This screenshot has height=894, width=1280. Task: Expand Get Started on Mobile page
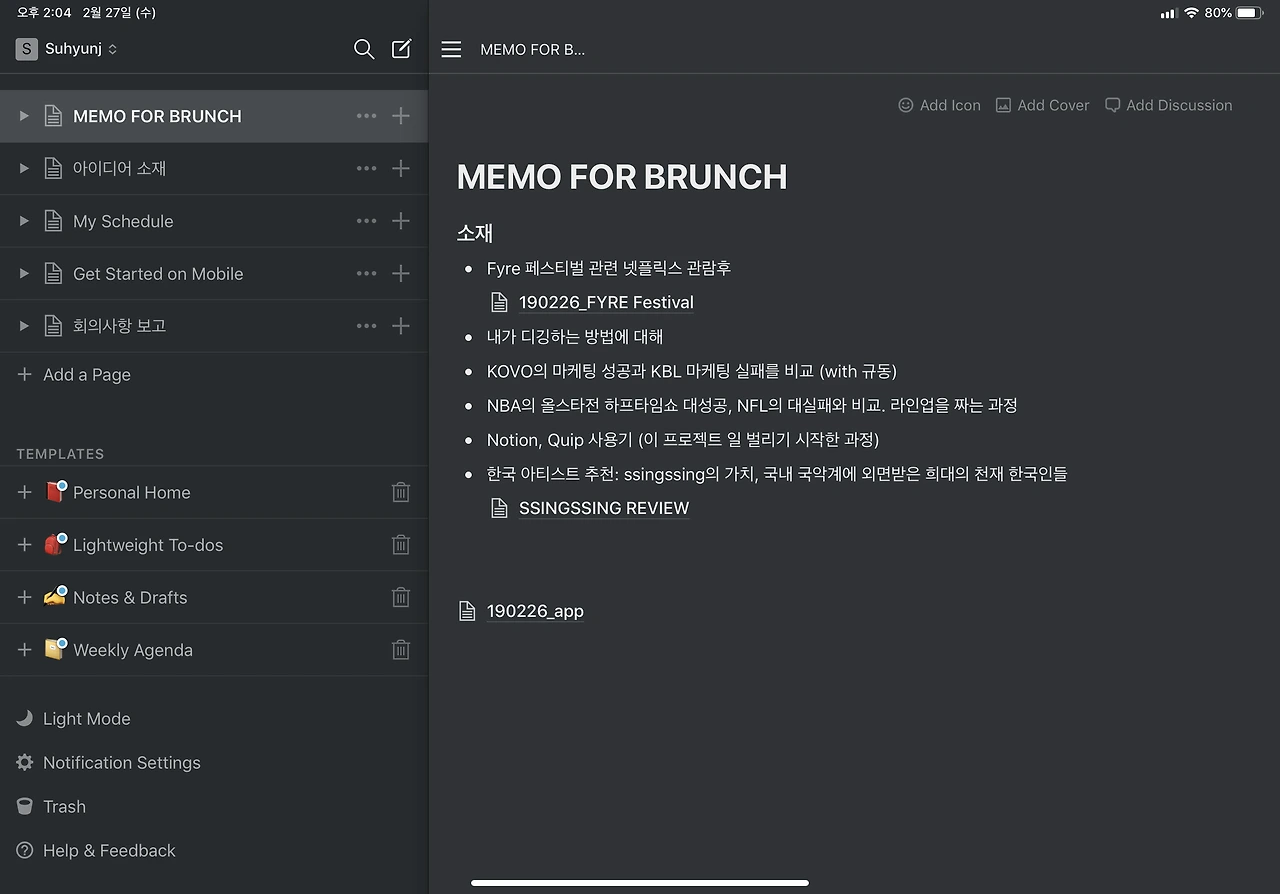pyautogui.click(x=24, y=274)
